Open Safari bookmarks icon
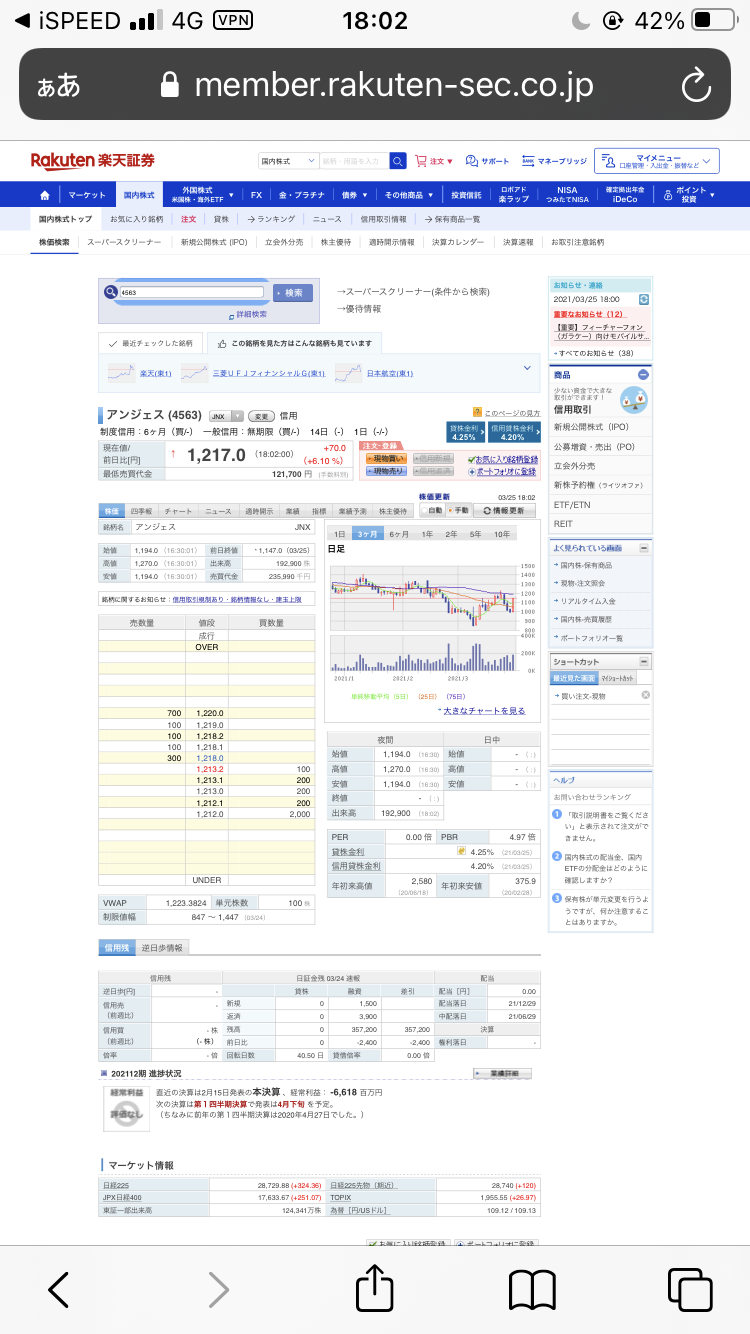Image resolution: width=750 pixels, height=1334 pixels. click(532, 1290)
